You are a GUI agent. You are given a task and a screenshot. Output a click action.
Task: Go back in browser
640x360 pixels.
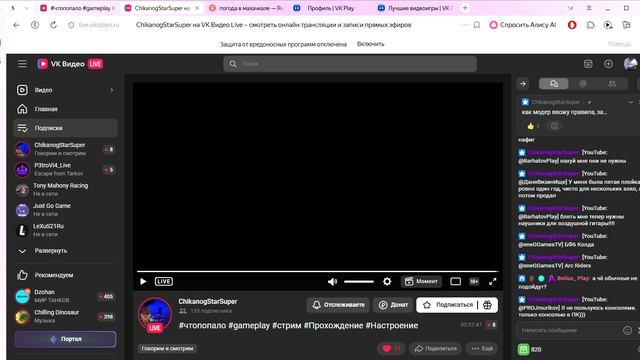[16, 25]
